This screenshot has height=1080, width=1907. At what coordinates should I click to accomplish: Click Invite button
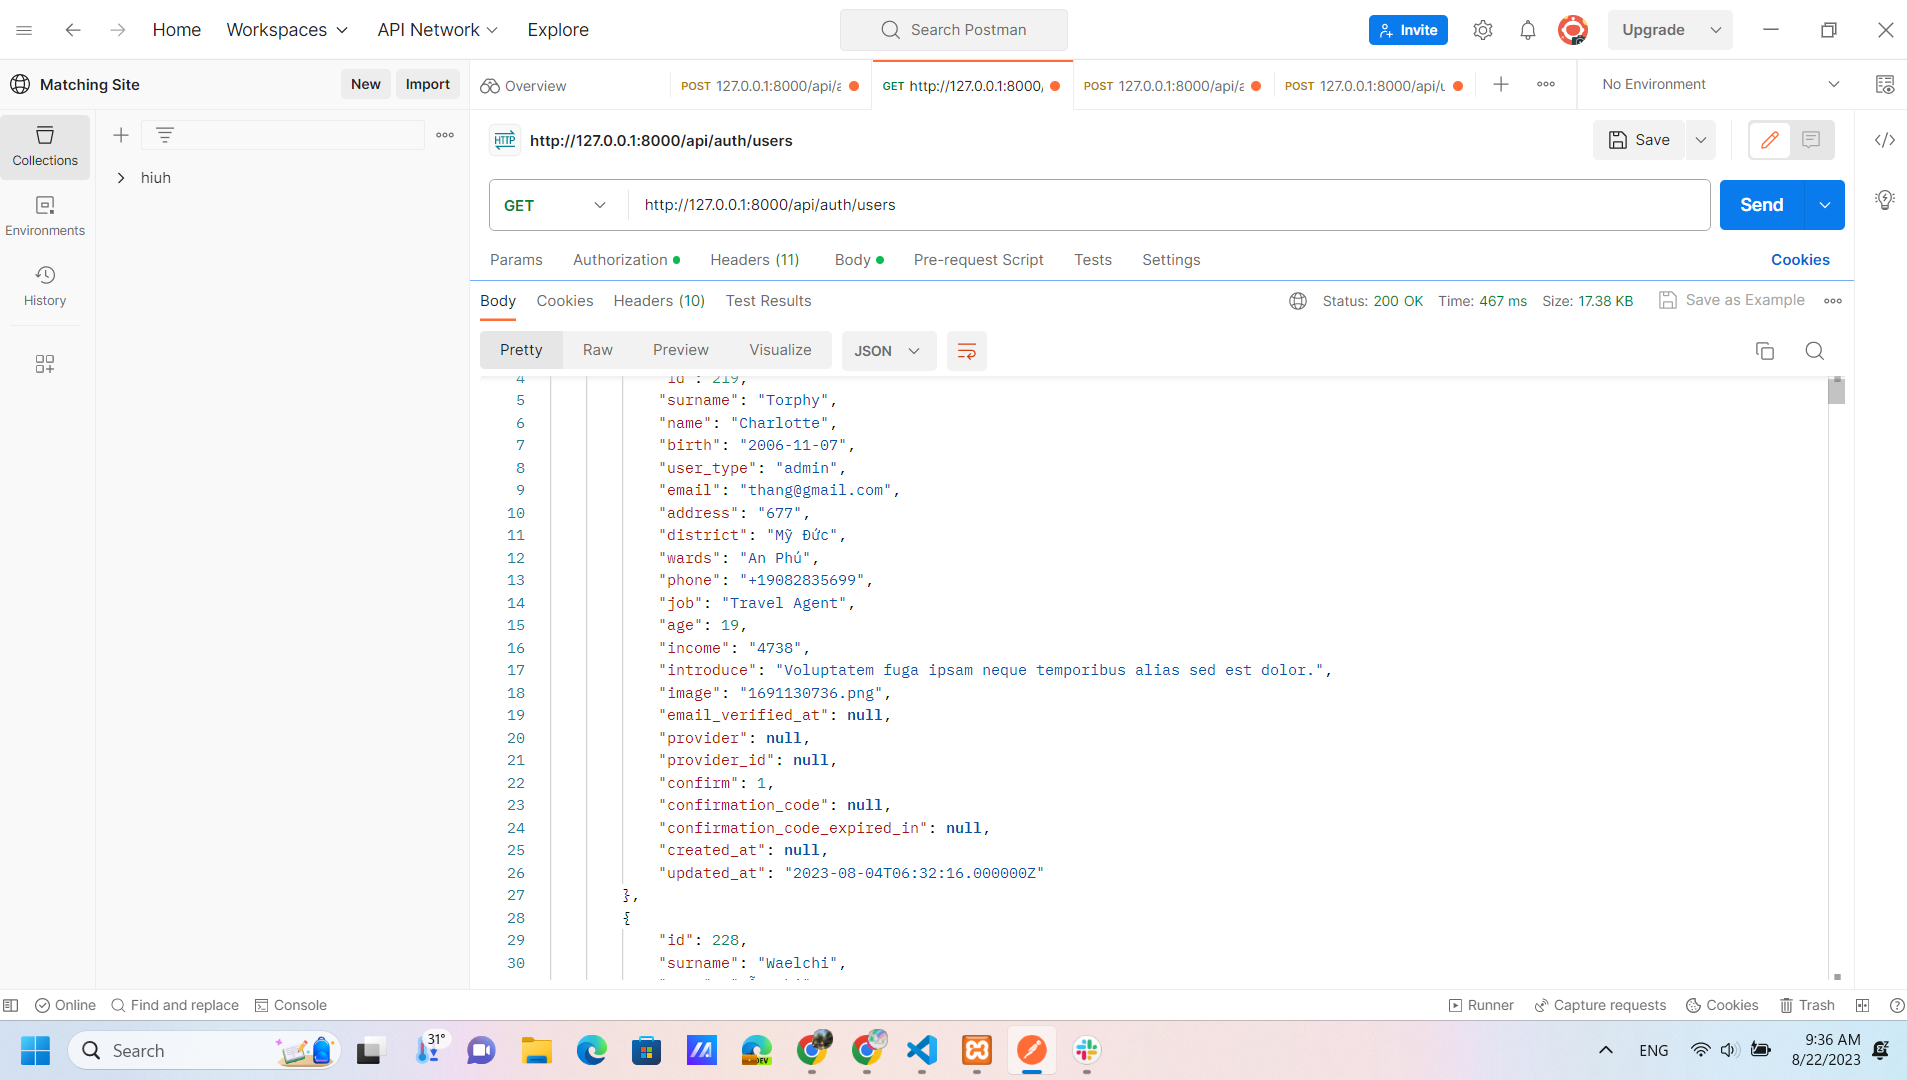1408,30
